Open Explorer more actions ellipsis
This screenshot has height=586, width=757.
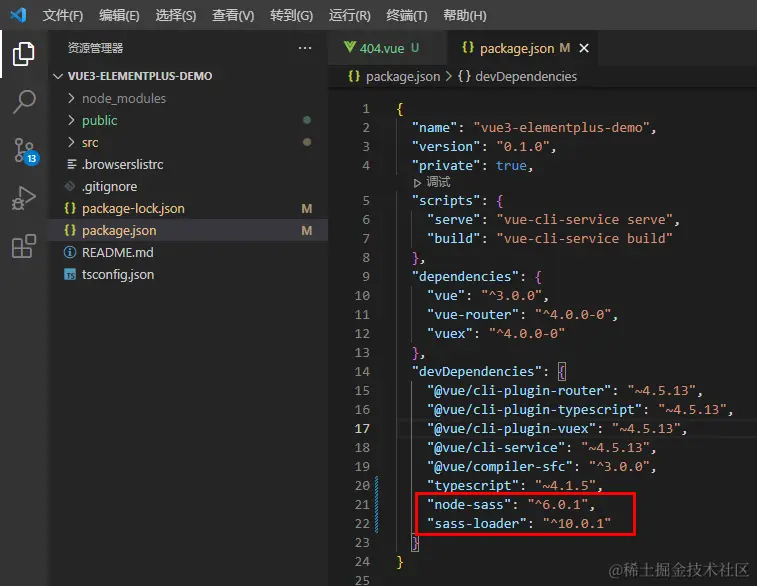305,48
